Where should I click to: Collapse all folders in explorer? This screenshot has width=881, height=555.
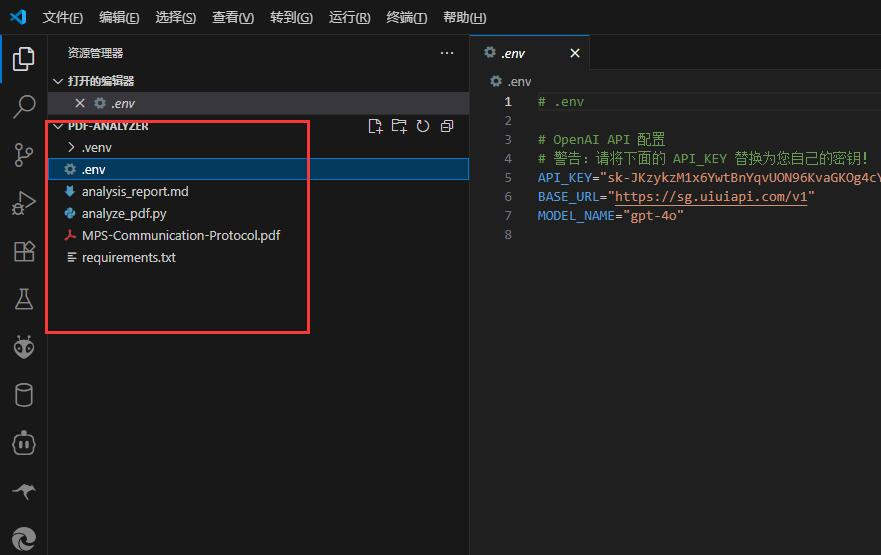click(x=447, y=126)
